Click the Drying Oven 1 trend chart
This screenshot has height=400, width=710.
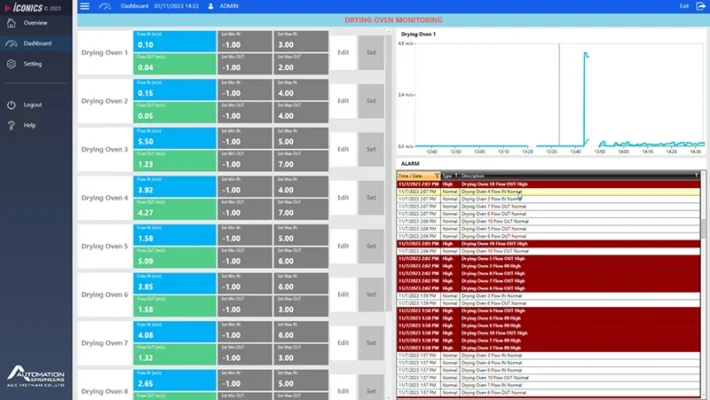pos(550,95)
